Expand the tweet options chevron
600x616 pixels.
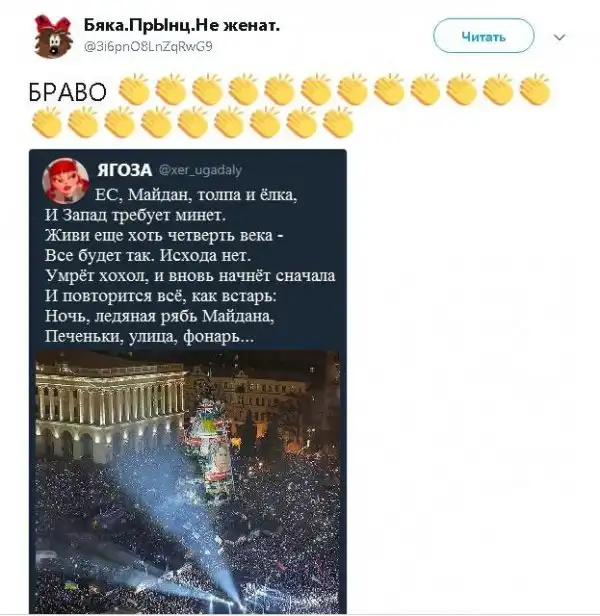(x=559, y=37)
